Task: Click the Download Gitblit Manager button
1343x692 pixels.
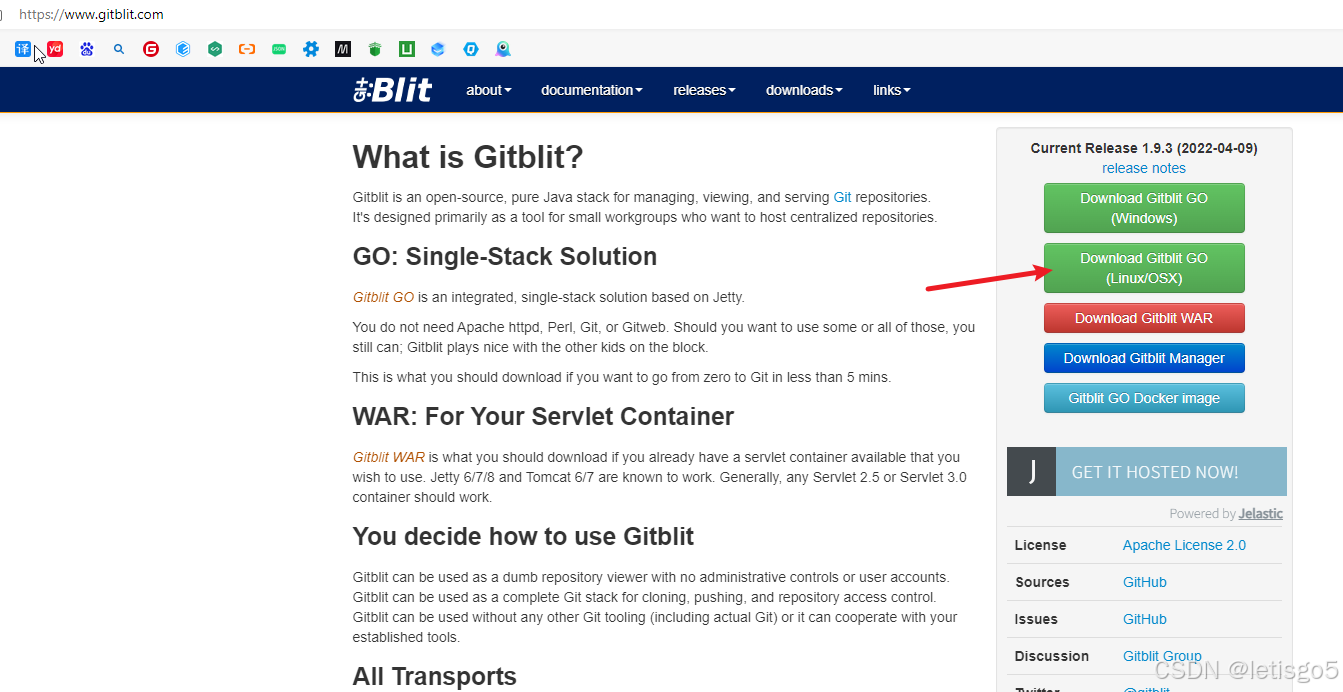Action: pyautogui.click(x=1144, y=358)
